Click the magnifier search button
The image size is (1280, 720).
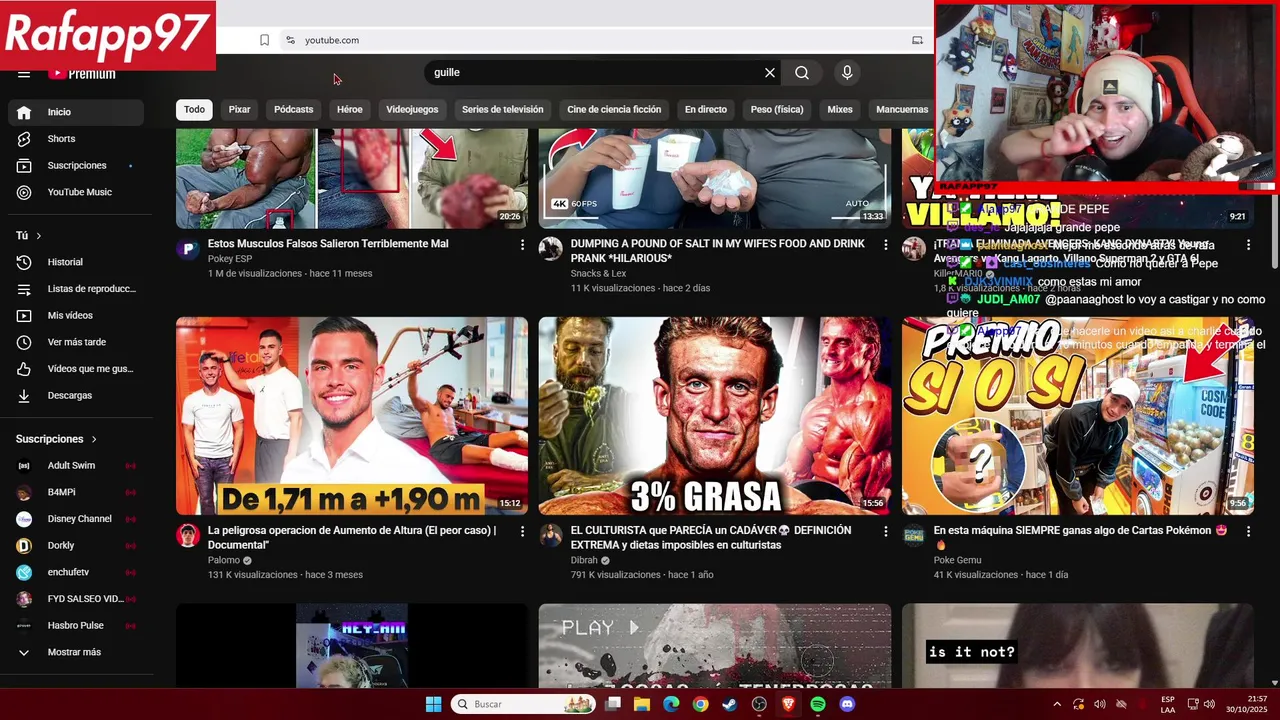[x=802, y=73]
